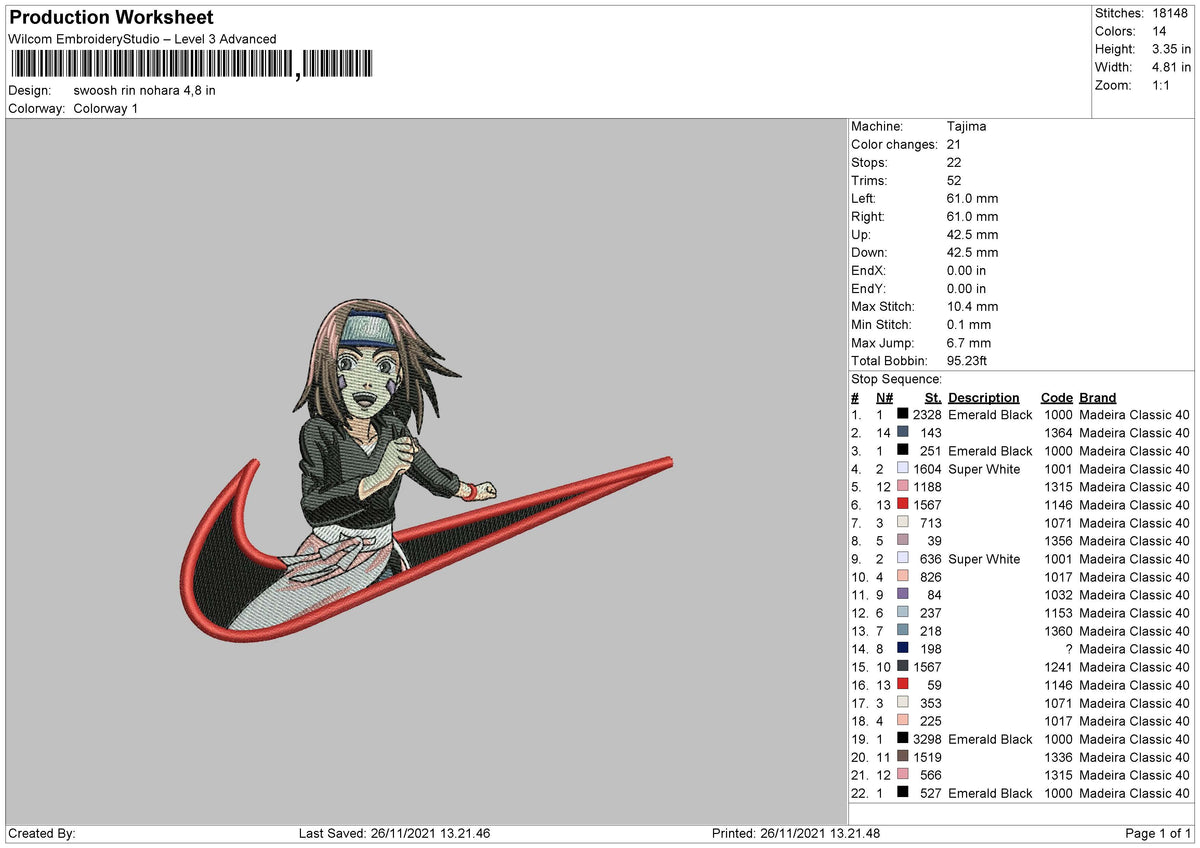
Task: Select the slate gray swatch in stop 2
Action: point(902,432)
